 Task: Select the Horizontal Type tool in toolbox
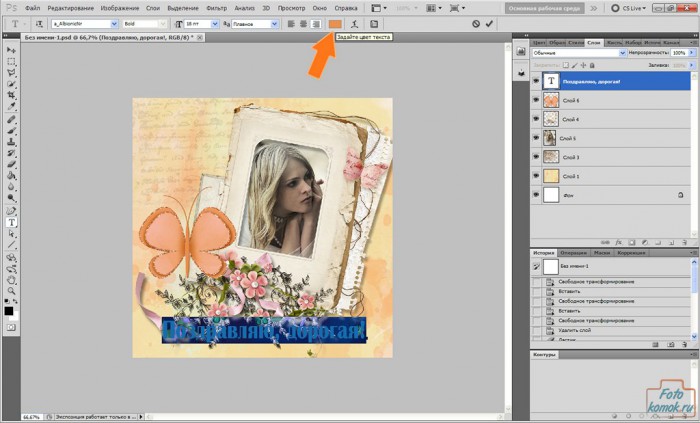point(11,222)
